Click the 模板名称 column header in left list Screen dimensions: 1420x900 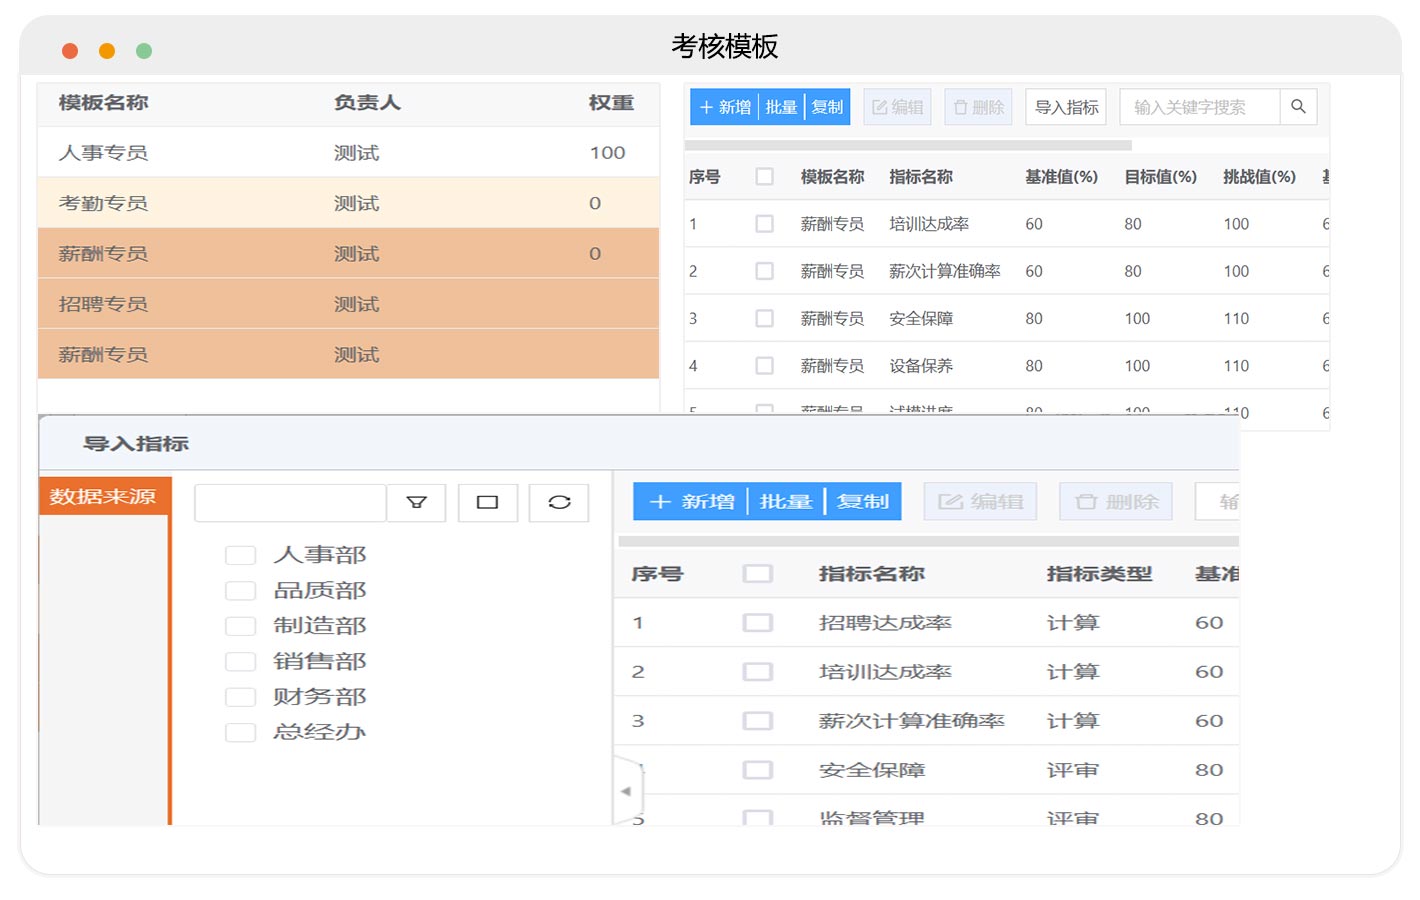[103, 102]
